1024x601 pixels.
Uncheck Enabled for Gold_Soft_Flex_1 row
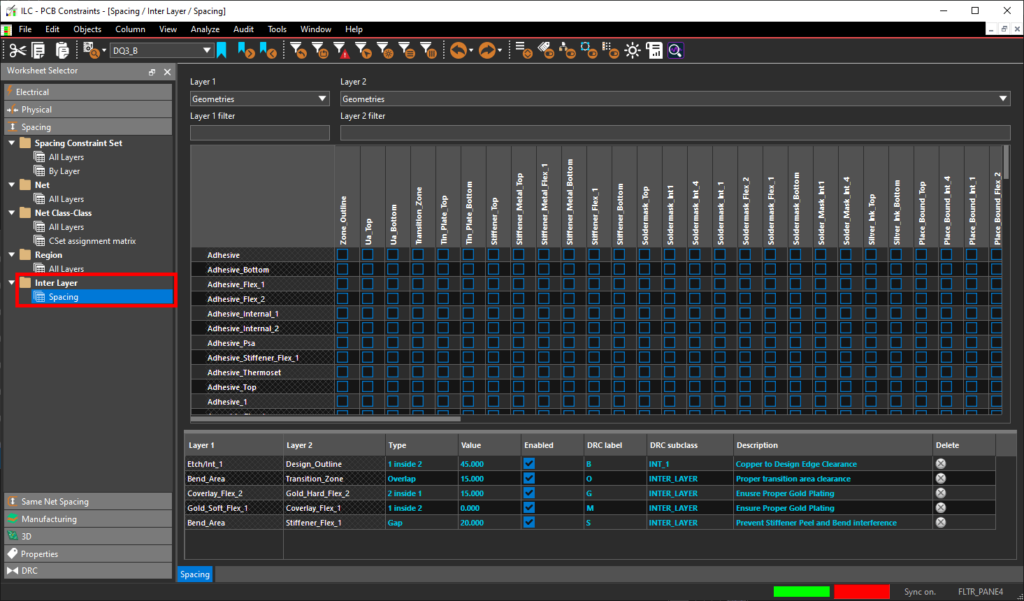pos(529,508)
